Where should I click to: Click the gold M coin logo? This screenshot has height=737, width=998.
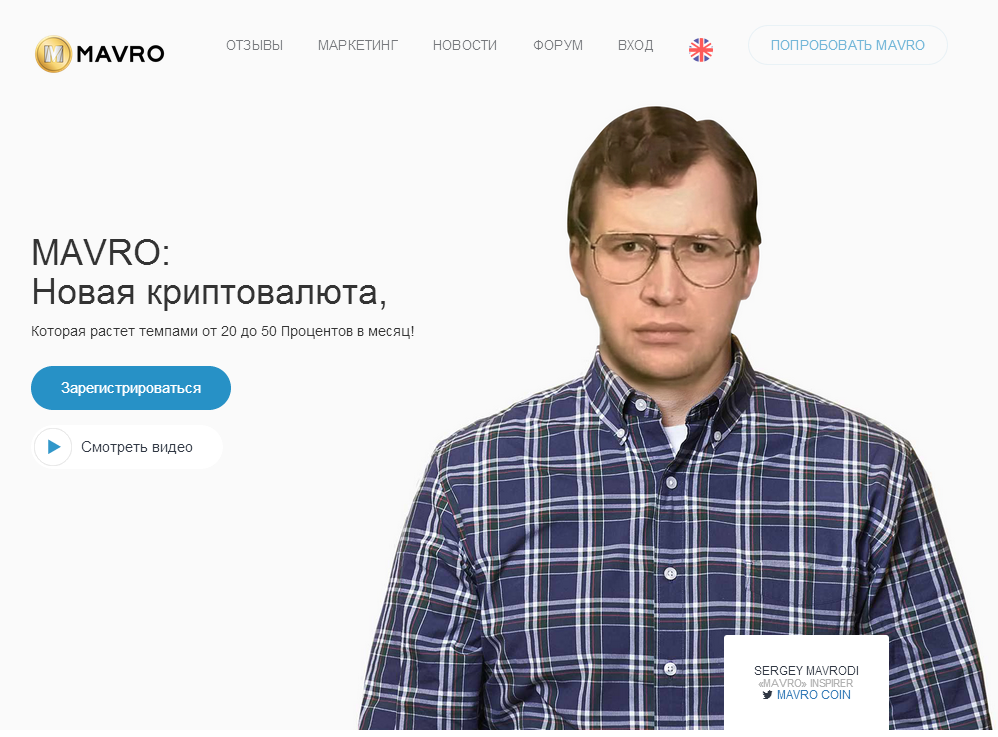pyautogui.click(x=53, y=54)
